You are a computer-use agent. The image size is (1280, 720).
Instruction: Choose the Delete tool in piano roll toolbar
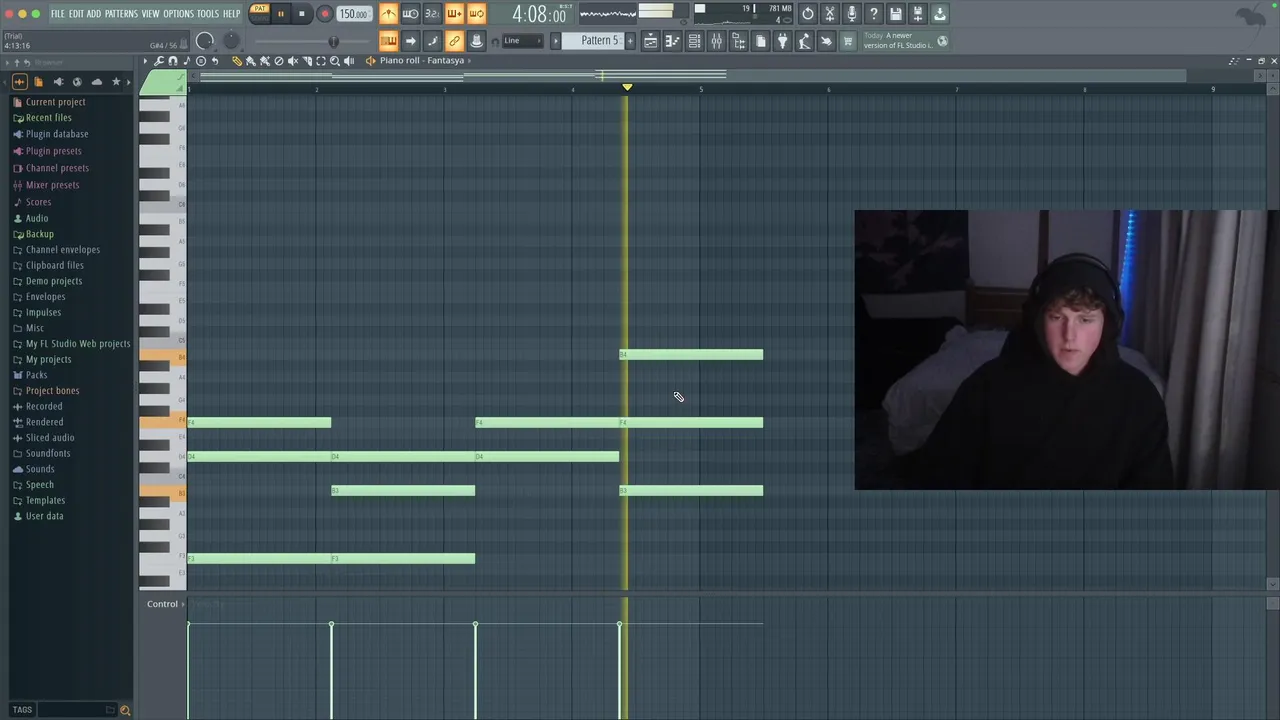tap(279, 61)
